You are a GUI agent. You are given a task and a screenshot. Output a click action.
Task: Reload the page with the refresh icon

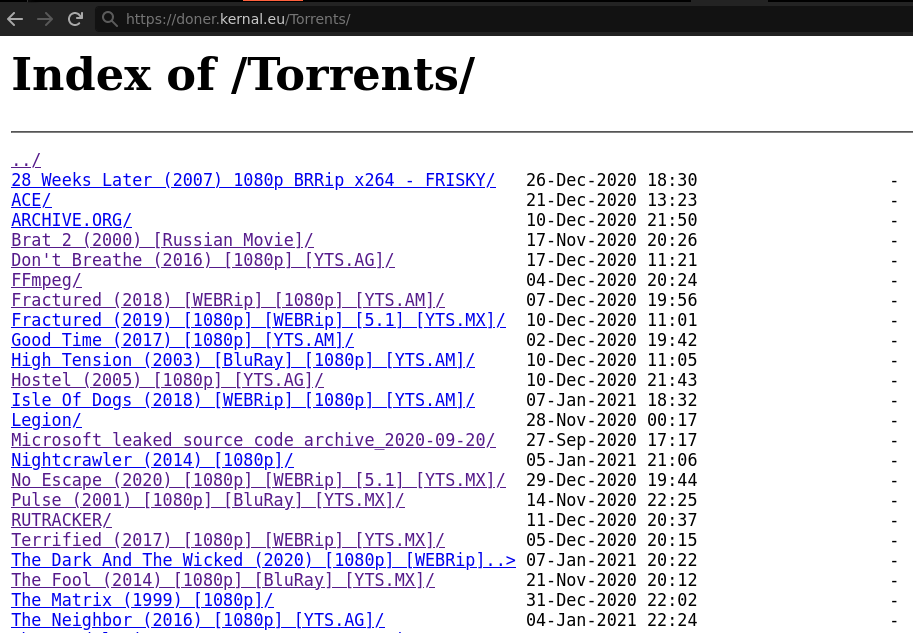(75, 19)
